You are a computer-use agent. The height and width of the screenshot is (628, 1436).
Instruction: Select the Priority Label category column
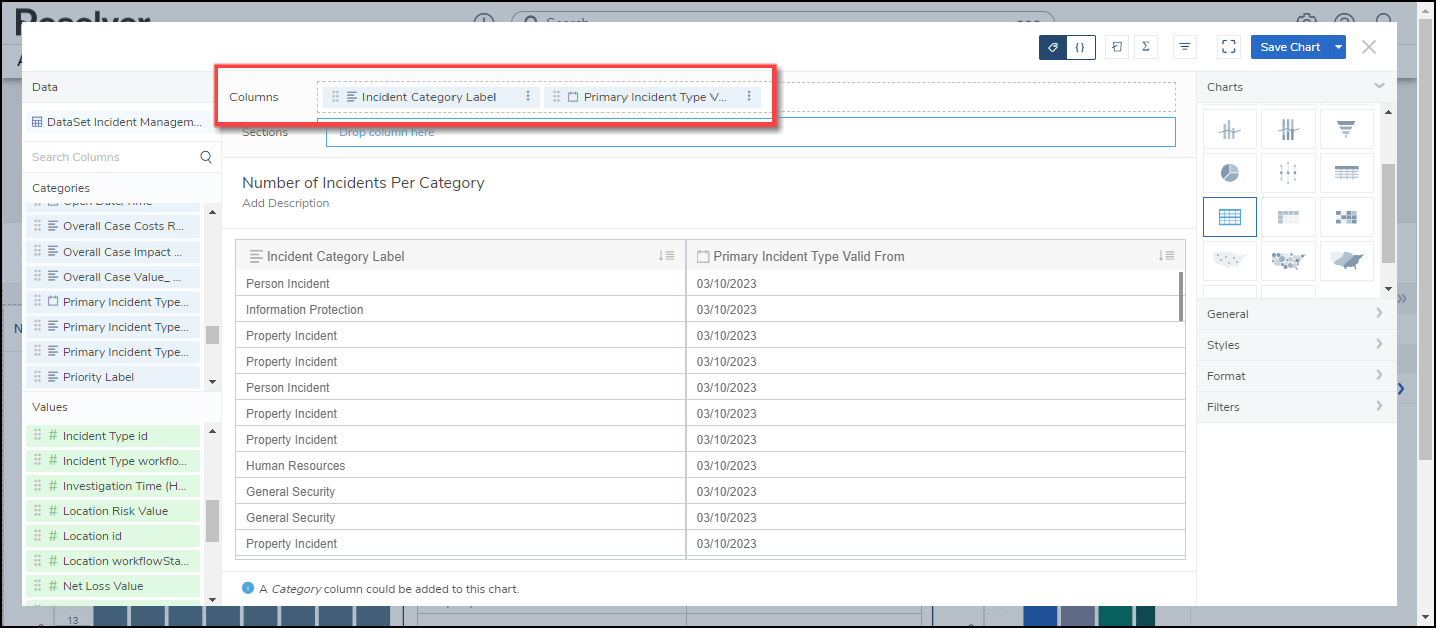(x=114, y=377)
